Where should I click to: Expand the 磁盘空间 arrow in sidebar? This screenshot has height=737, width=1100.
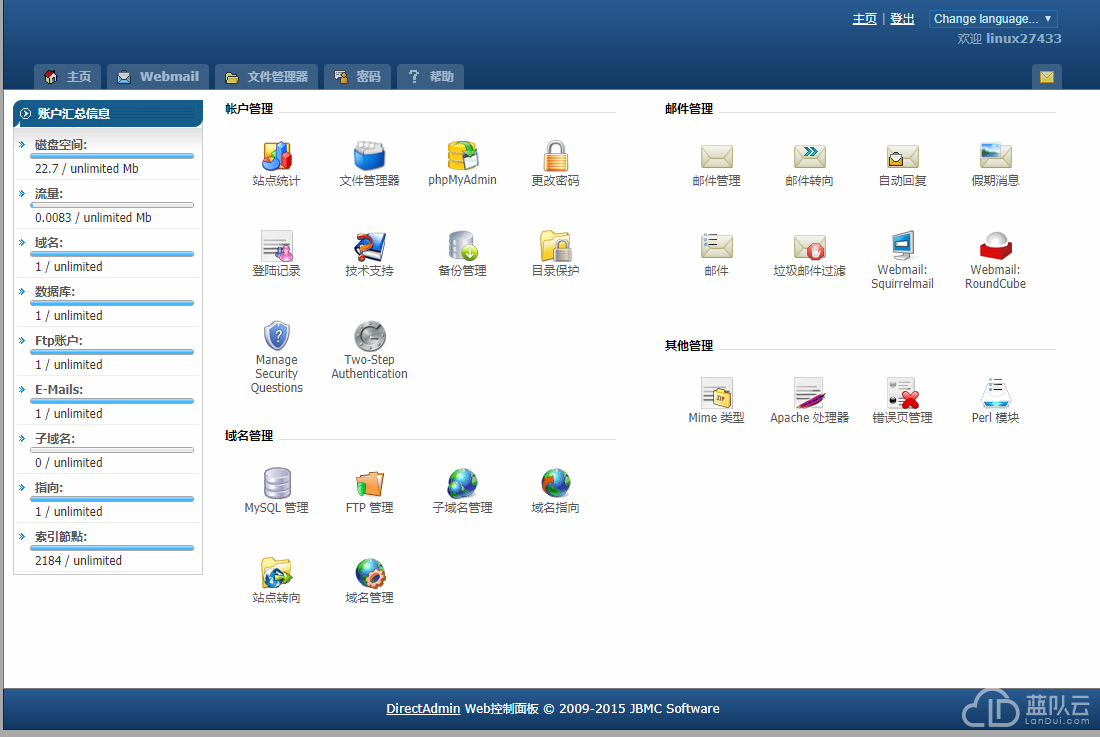tap(22, 145)
